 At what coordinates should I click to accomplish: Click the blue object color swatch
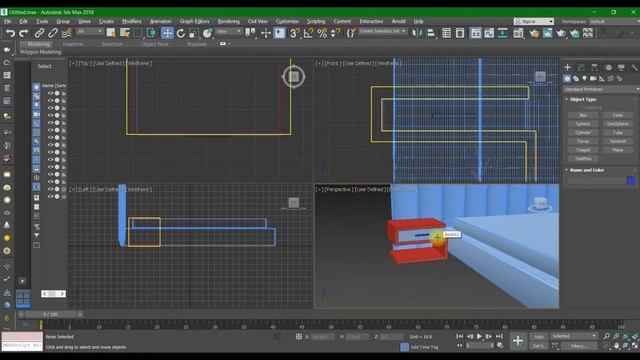pyautogui.click(x=631, y=181)
